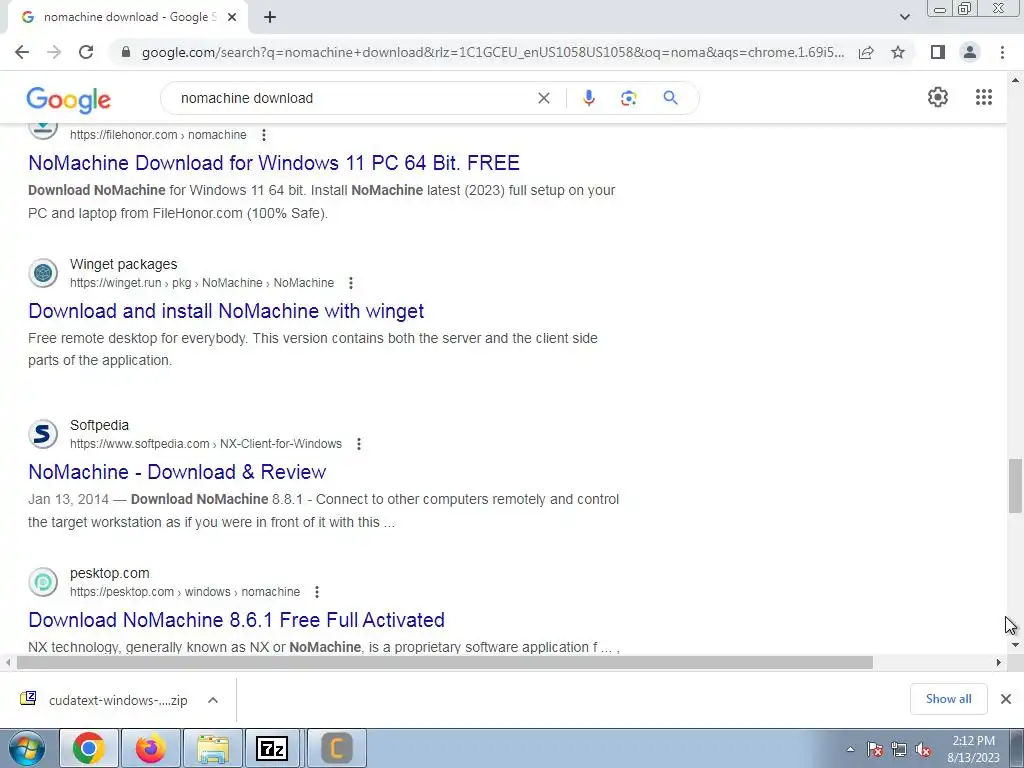Click the Winget packages site favicon
Viewport: 1024px width, 768px height.
pyautogui.click(x=43, y=273)
